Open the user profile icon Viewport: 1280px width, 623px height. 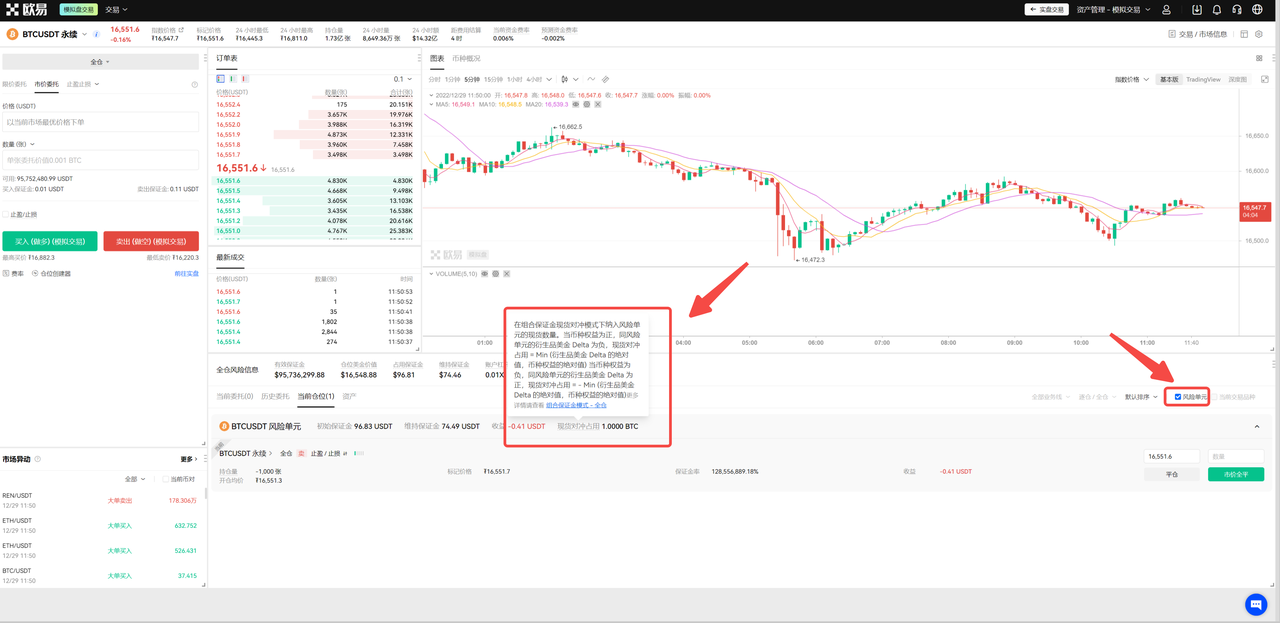[1166, 10]
